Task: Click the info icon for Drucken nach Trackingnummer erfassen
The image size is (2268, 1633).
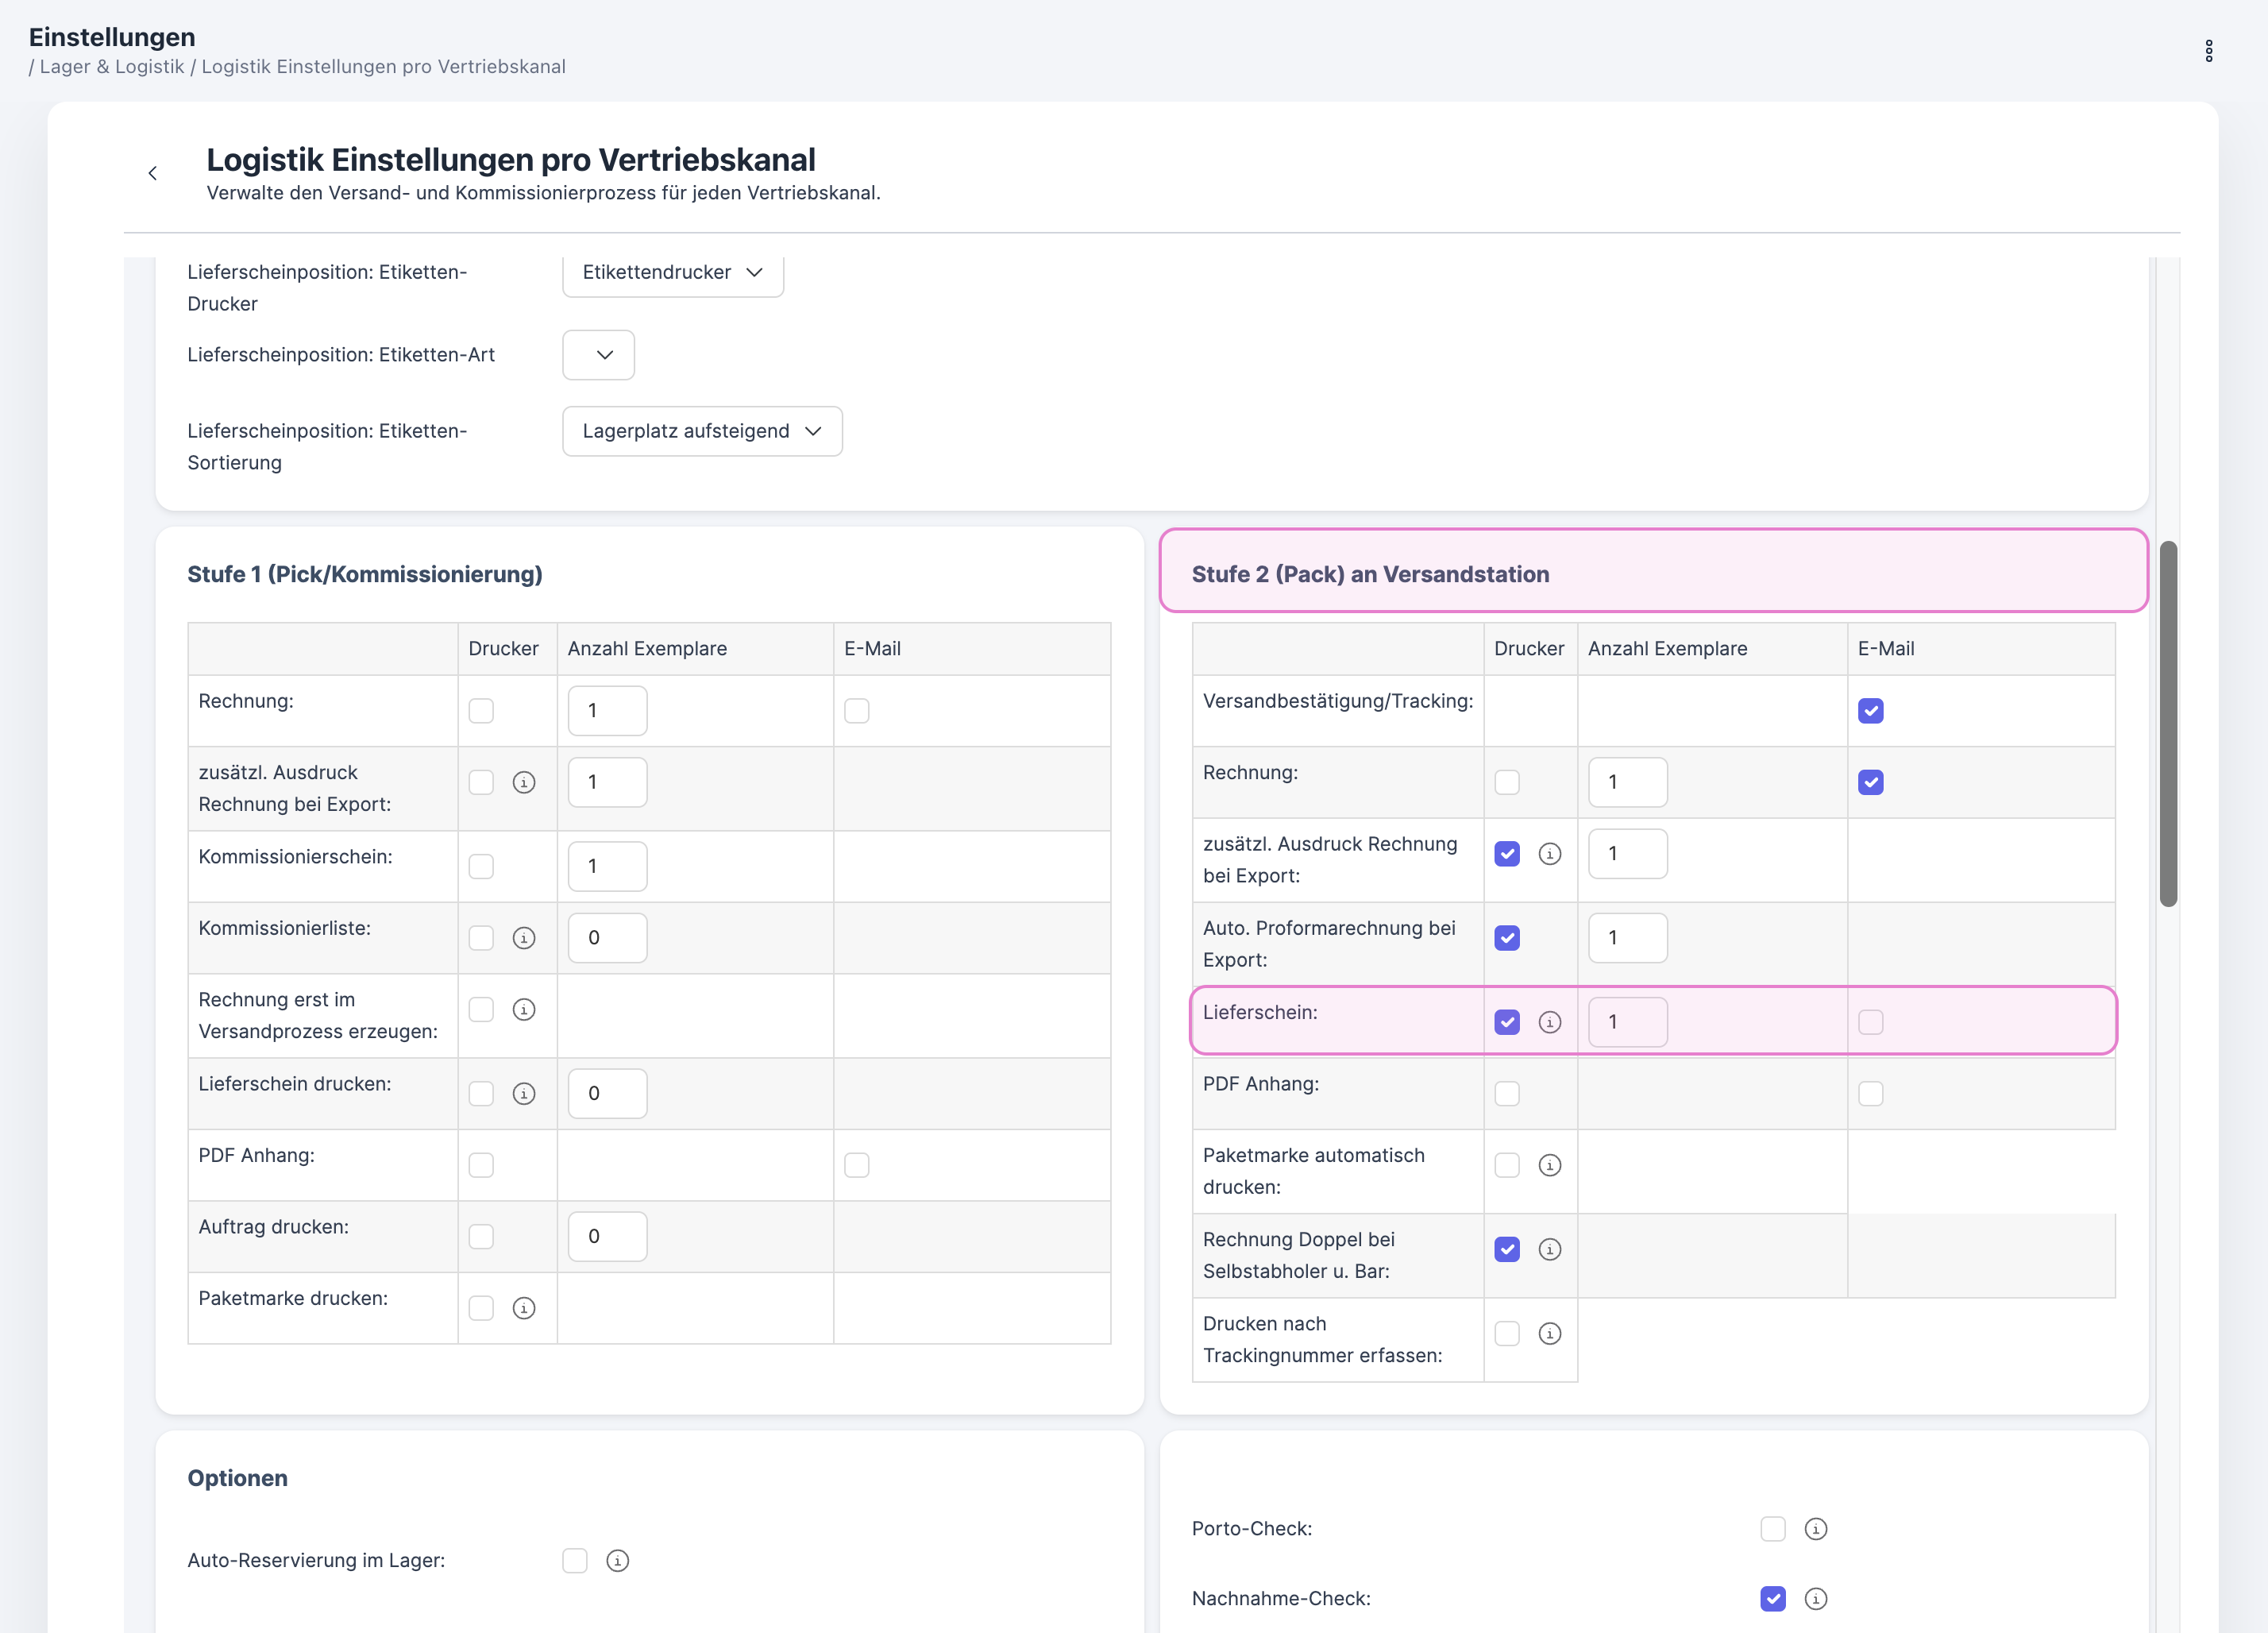Action: 1551,1334
